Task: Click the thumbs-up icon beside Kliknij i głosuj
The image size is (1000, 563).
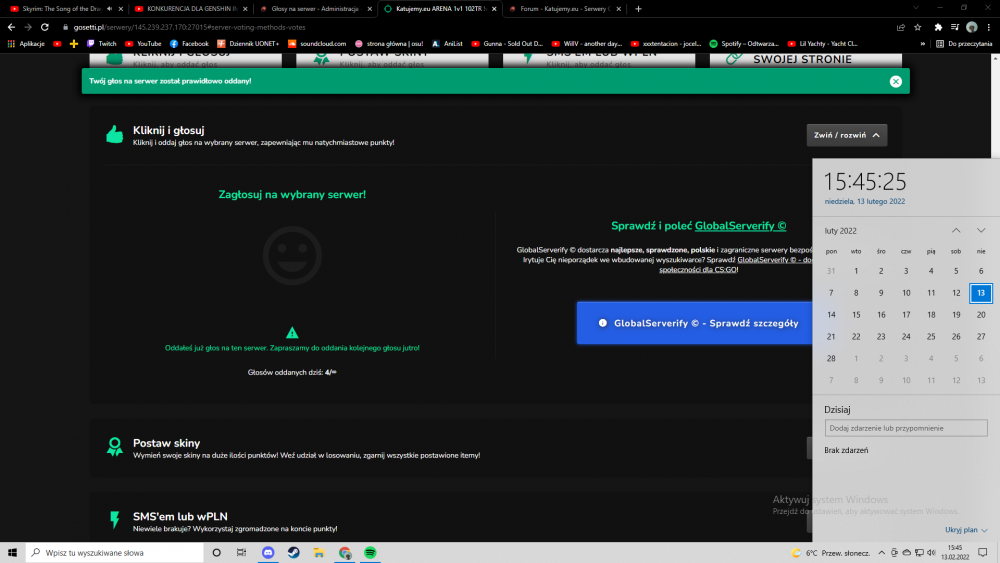Action: point(115,134)
